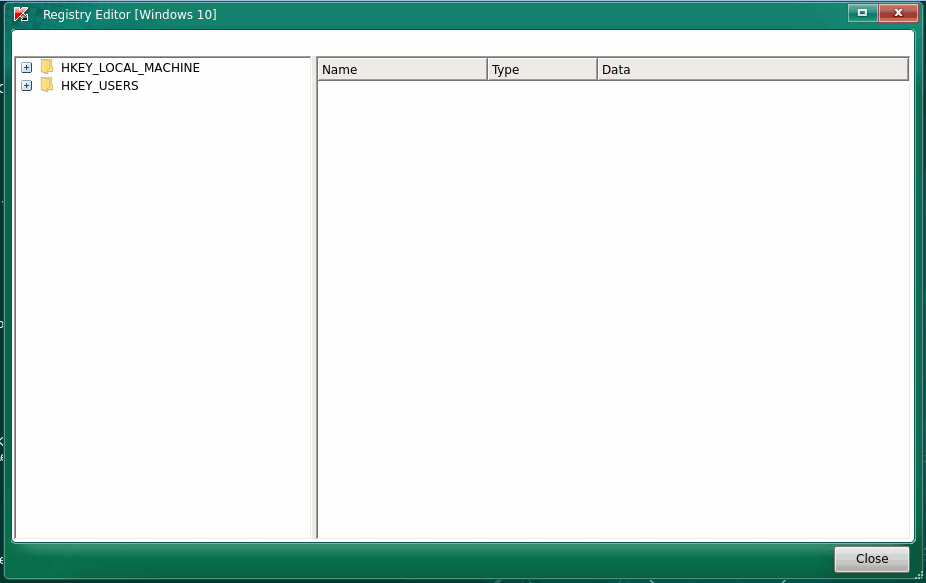Sort by the Type column header
The image size is (926, 583).
542,69
